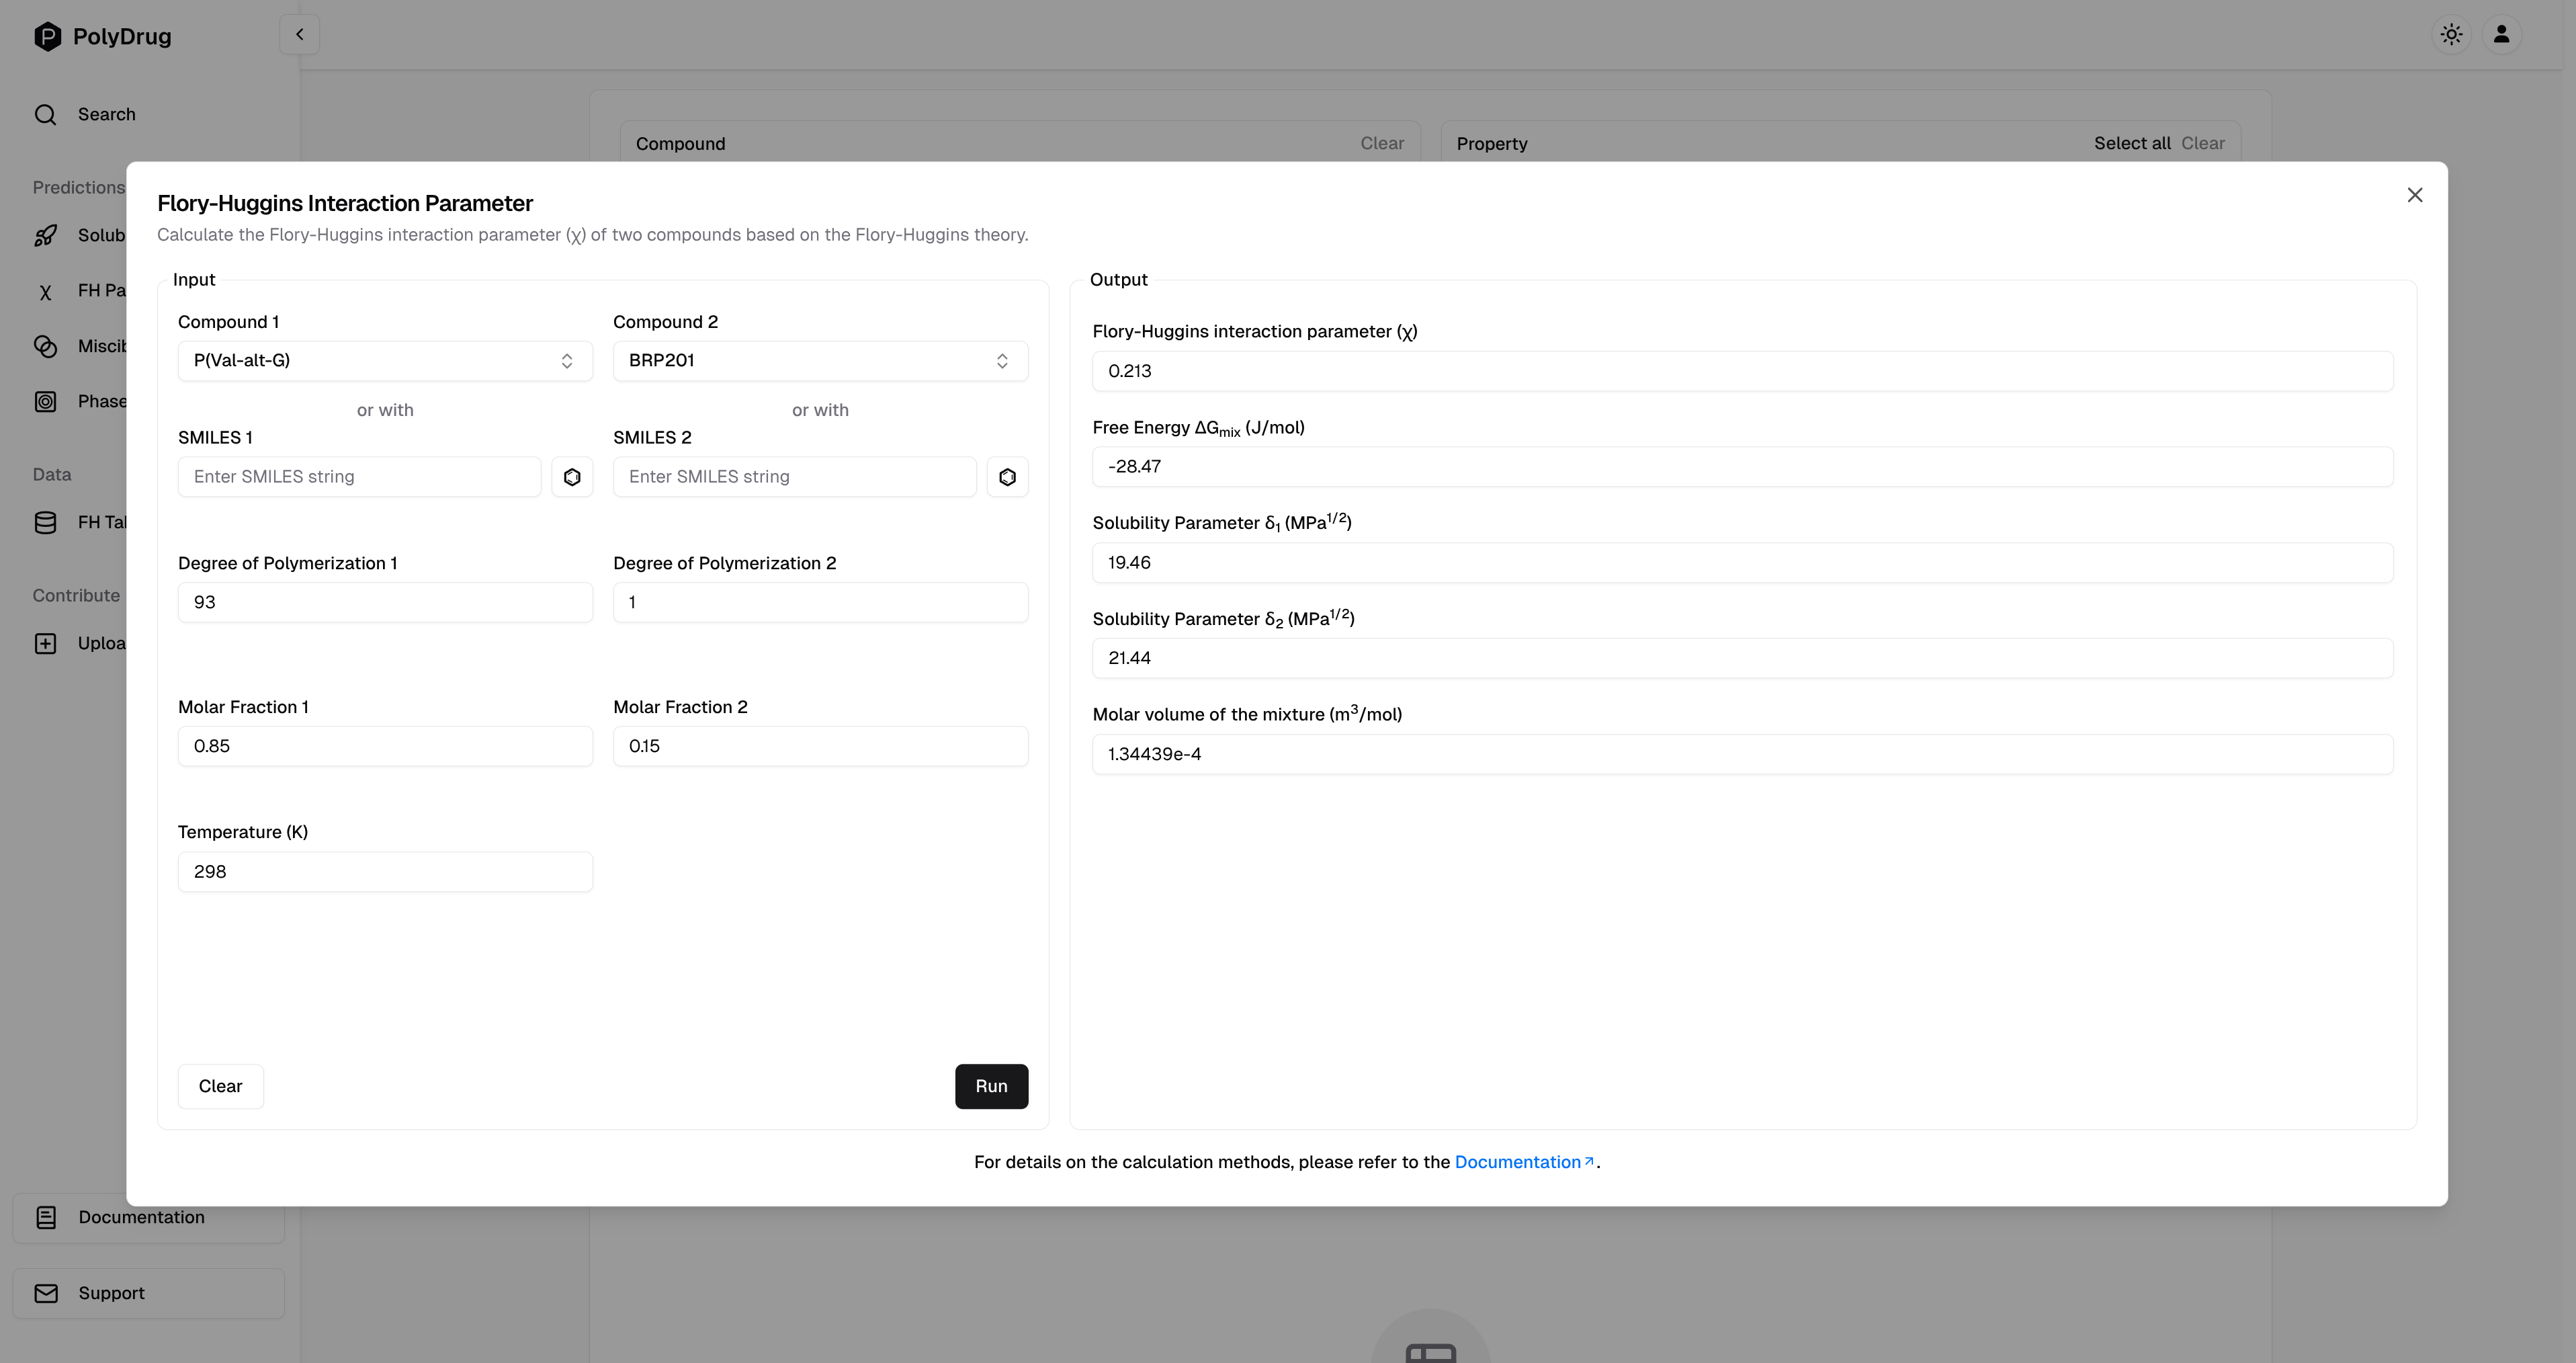Click the Temperature (K) field
Image resolution: width=2576 pixels, height=1363 pixels.
(x=385, y=872)
